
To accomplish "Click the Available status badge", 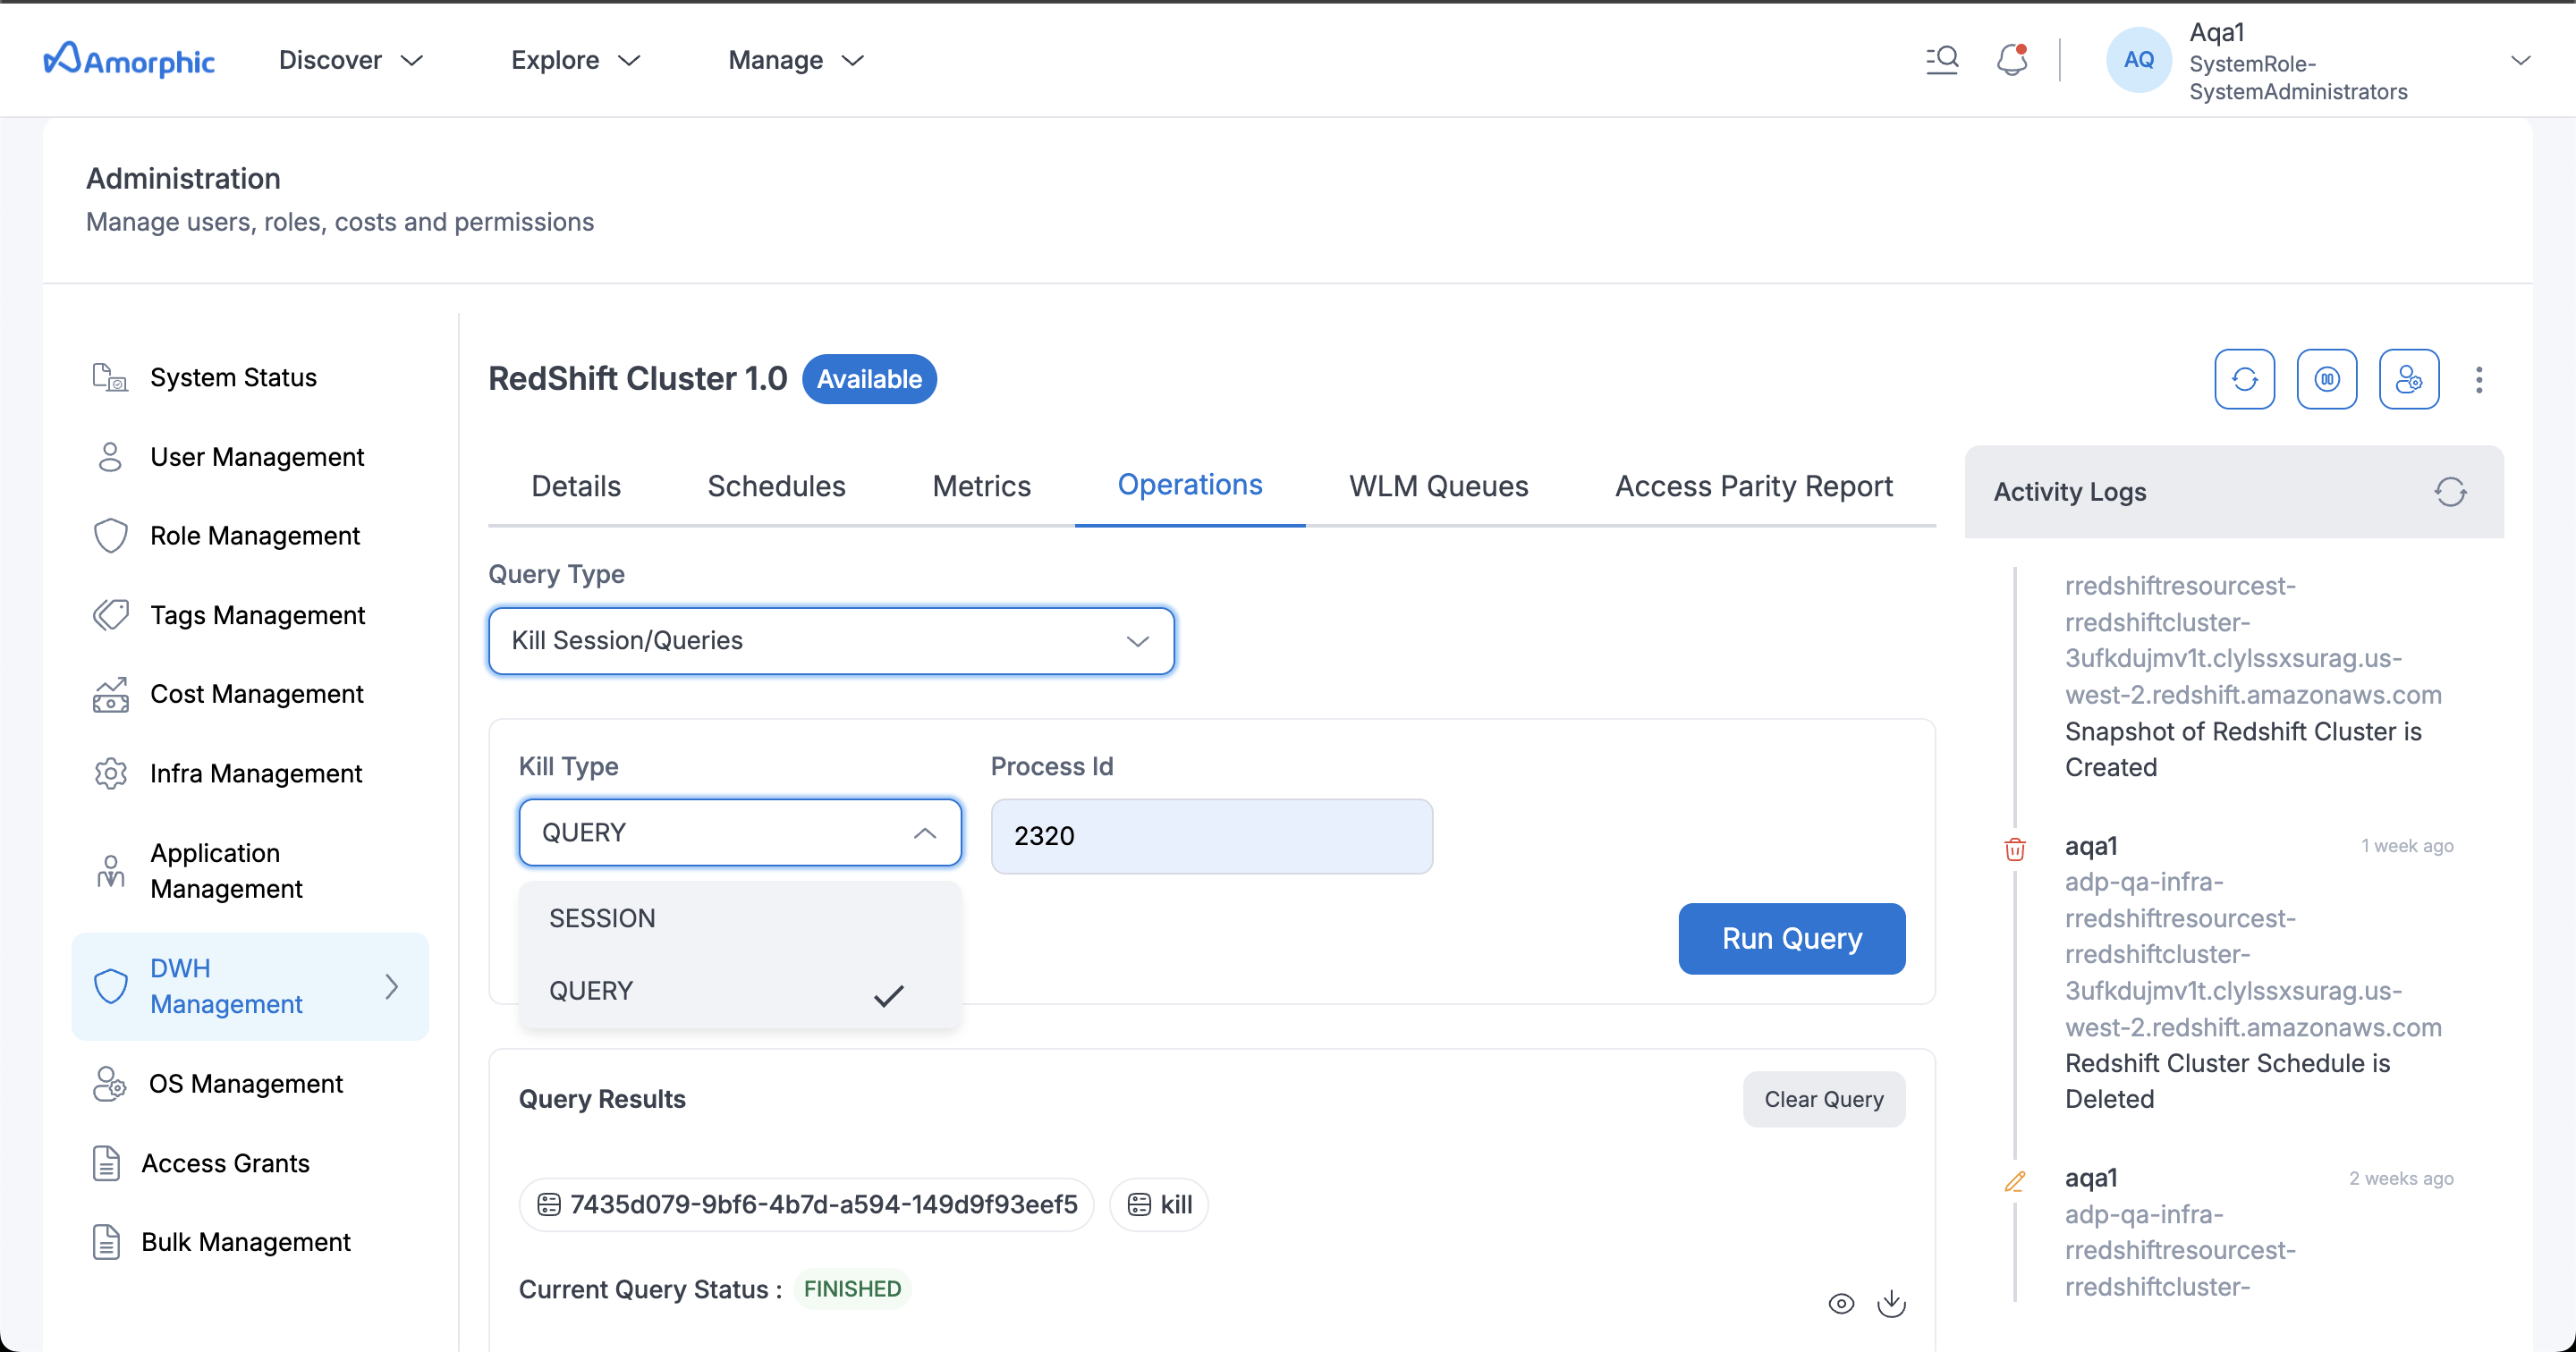I will (869, 379).
